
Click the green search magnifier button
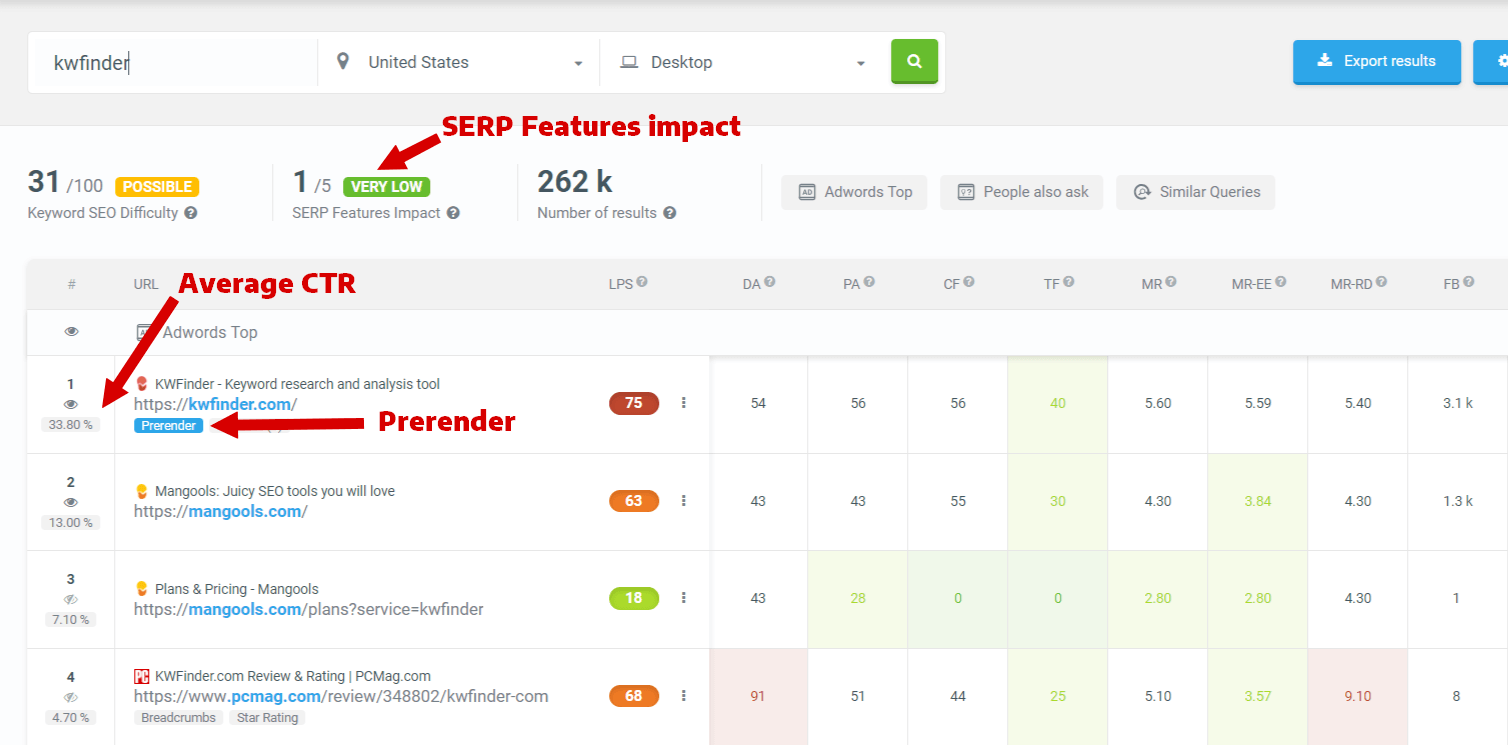pos(914,61)
